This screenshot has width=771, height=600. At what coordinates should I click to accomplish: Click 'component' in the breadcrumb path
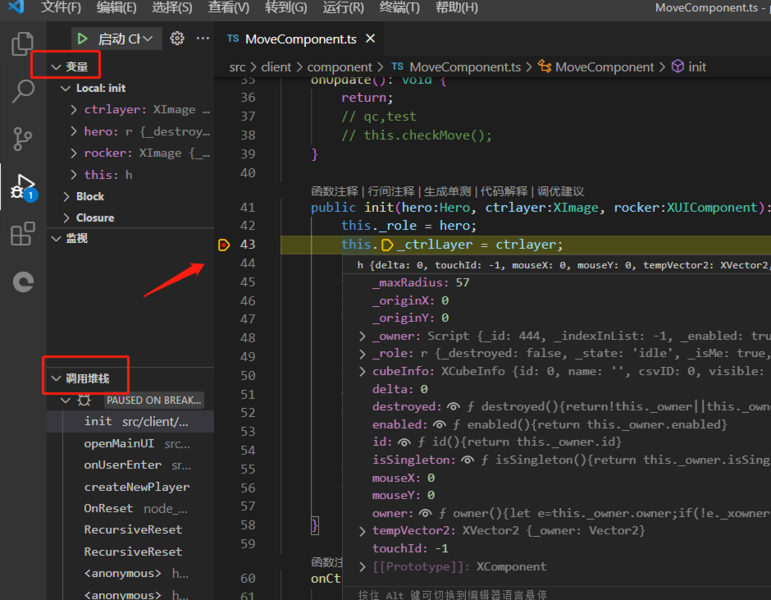(339, 67)
